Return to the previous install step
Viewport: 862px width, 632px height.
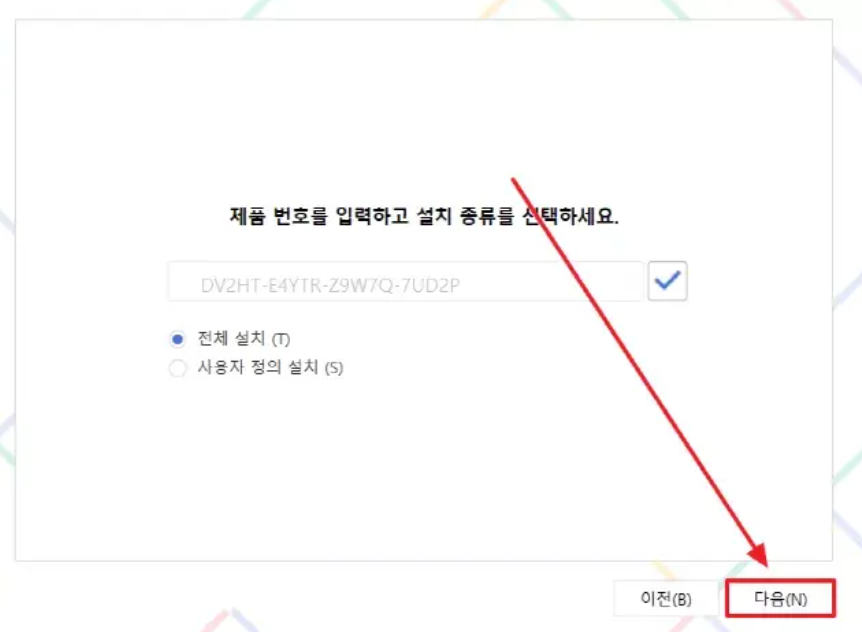(666, 598)
